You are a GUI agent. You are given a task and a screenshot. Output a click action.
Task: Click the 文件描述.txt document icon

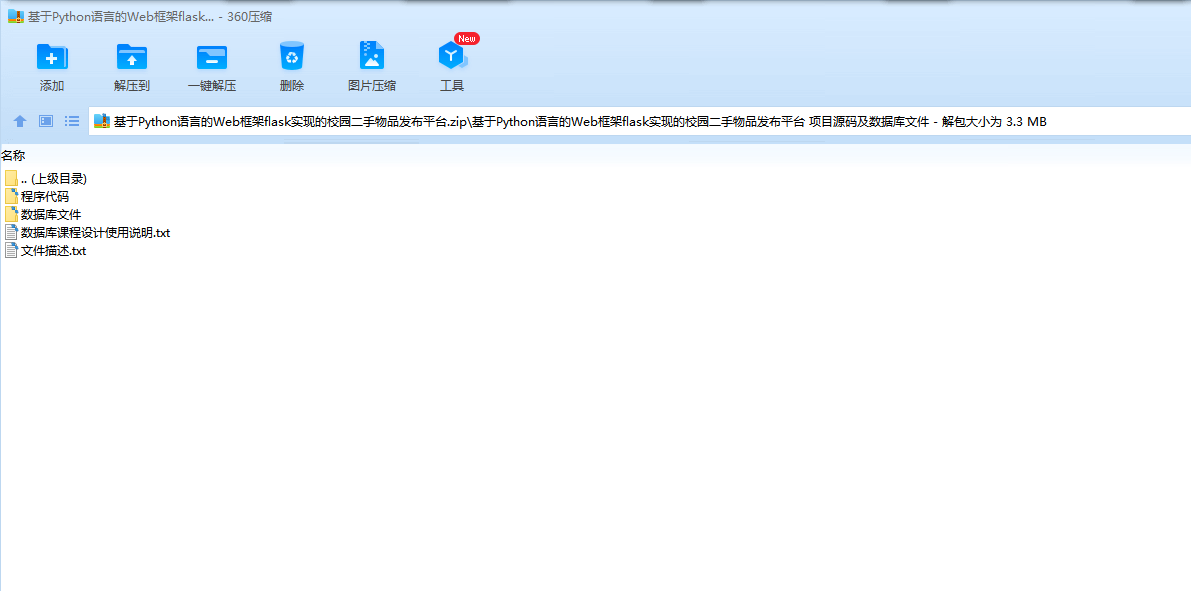[x=11, y=251]
